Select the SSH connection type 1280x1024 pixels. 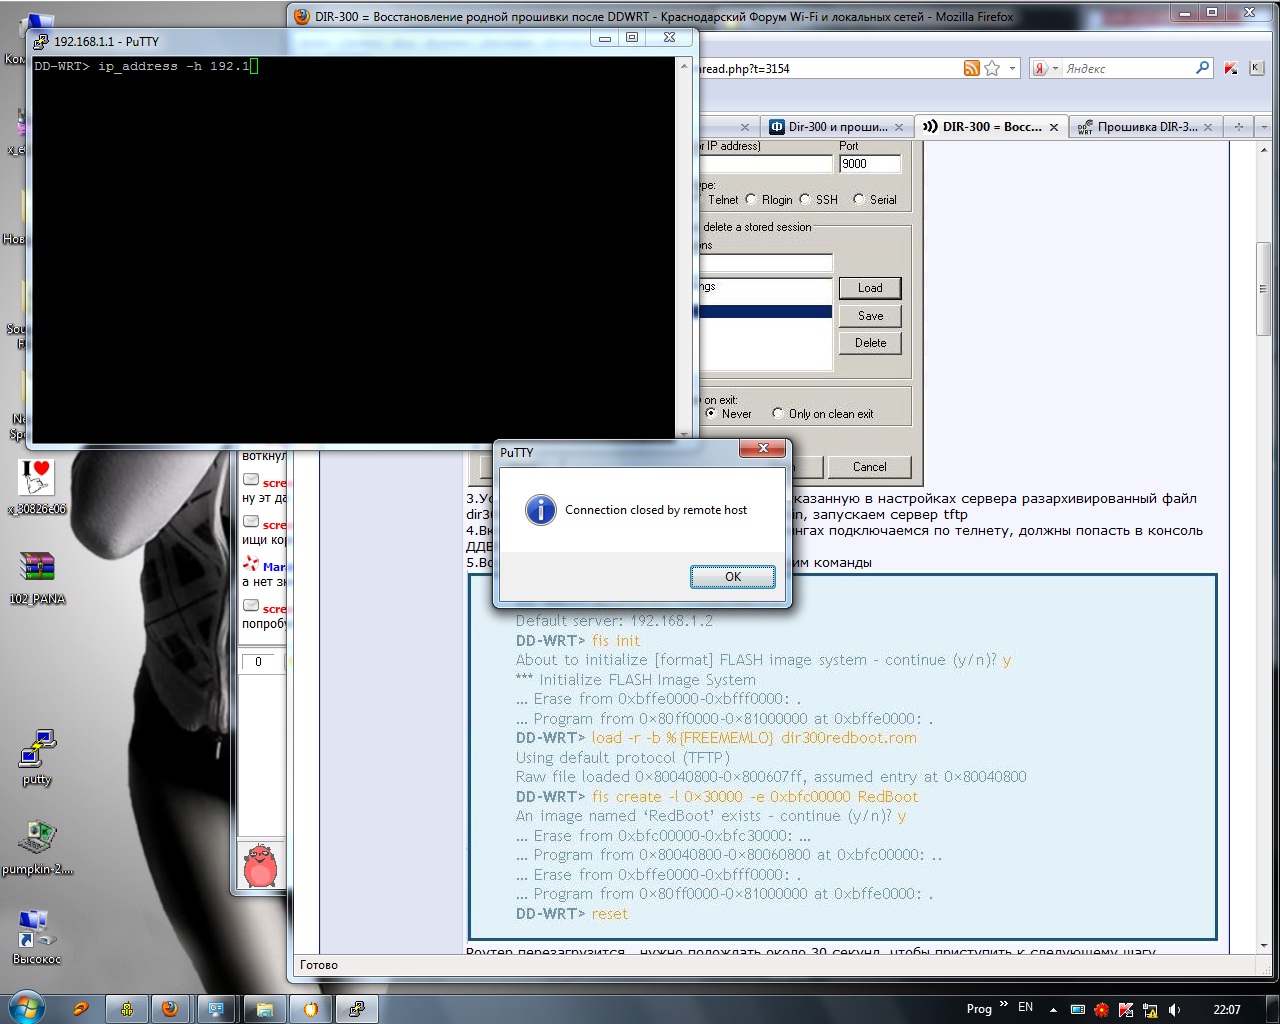(805, 200)
